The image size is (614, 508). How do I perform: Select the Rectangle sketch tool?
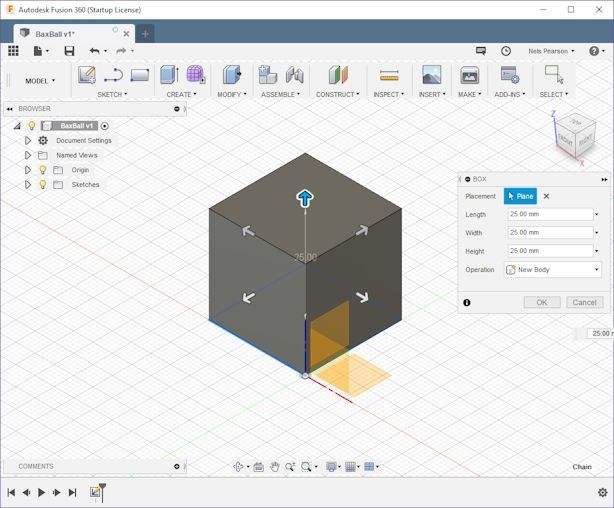pyautogui.click(x=140, y=75)
